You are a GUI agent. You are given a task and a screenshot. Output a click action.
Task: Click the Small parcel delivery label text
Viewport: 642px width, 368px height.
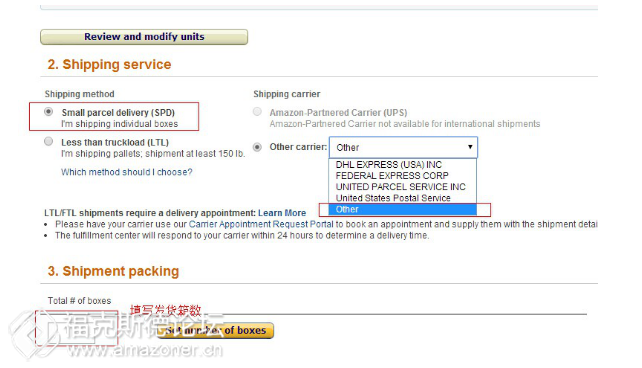point(118,113)
